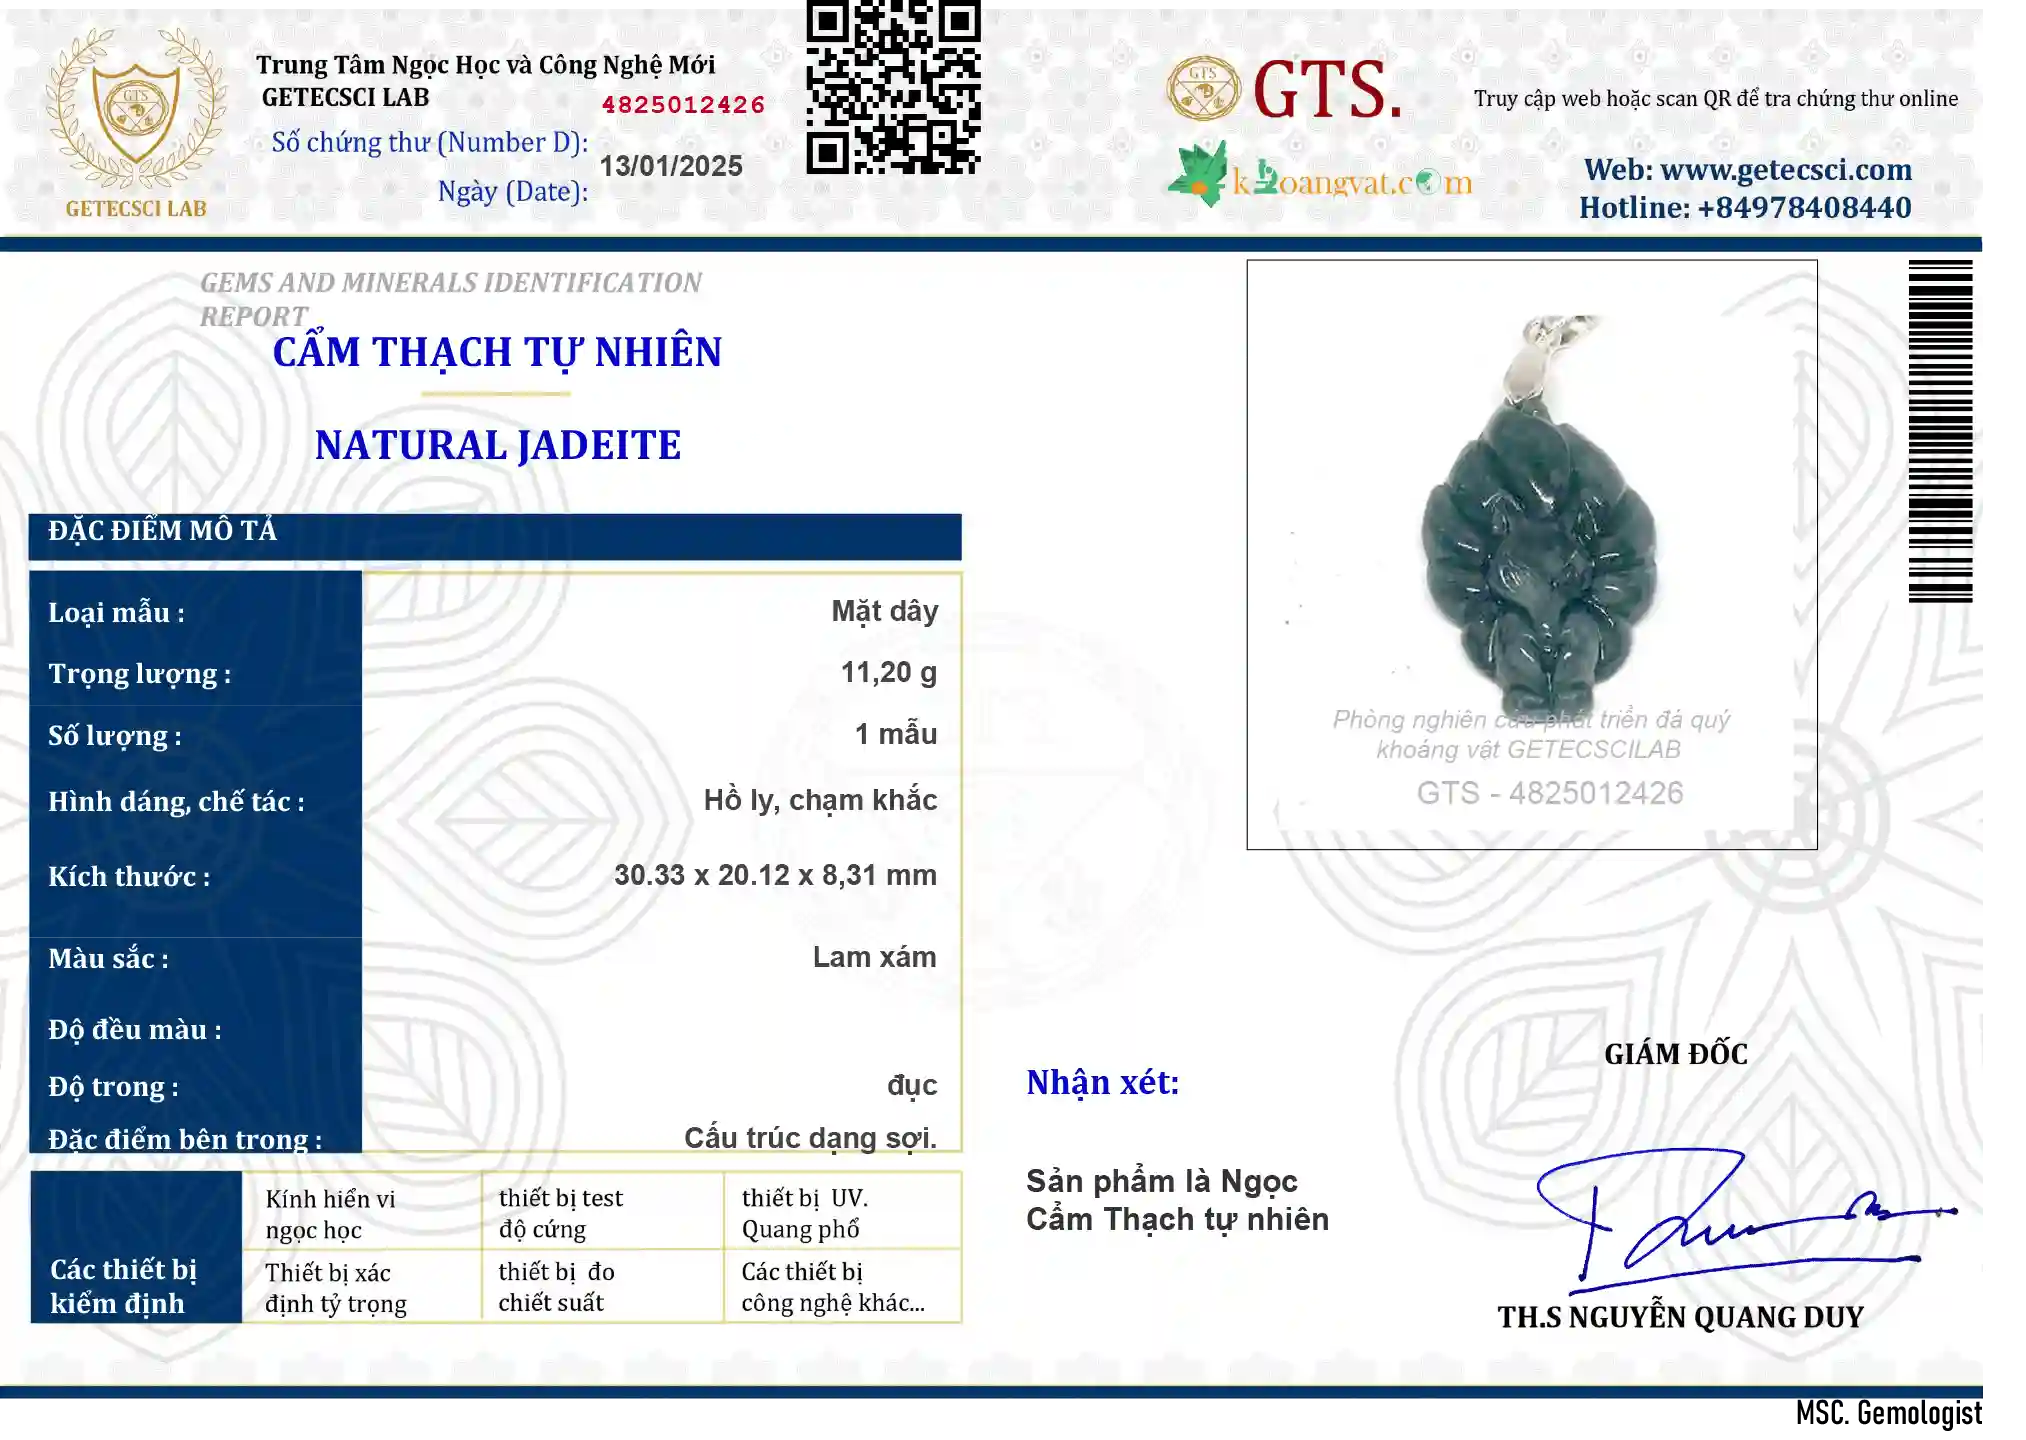2026x1440 pixels.
Task: Click the thiết bị UV. Quang phổ cell
Action: [841, 1212]
